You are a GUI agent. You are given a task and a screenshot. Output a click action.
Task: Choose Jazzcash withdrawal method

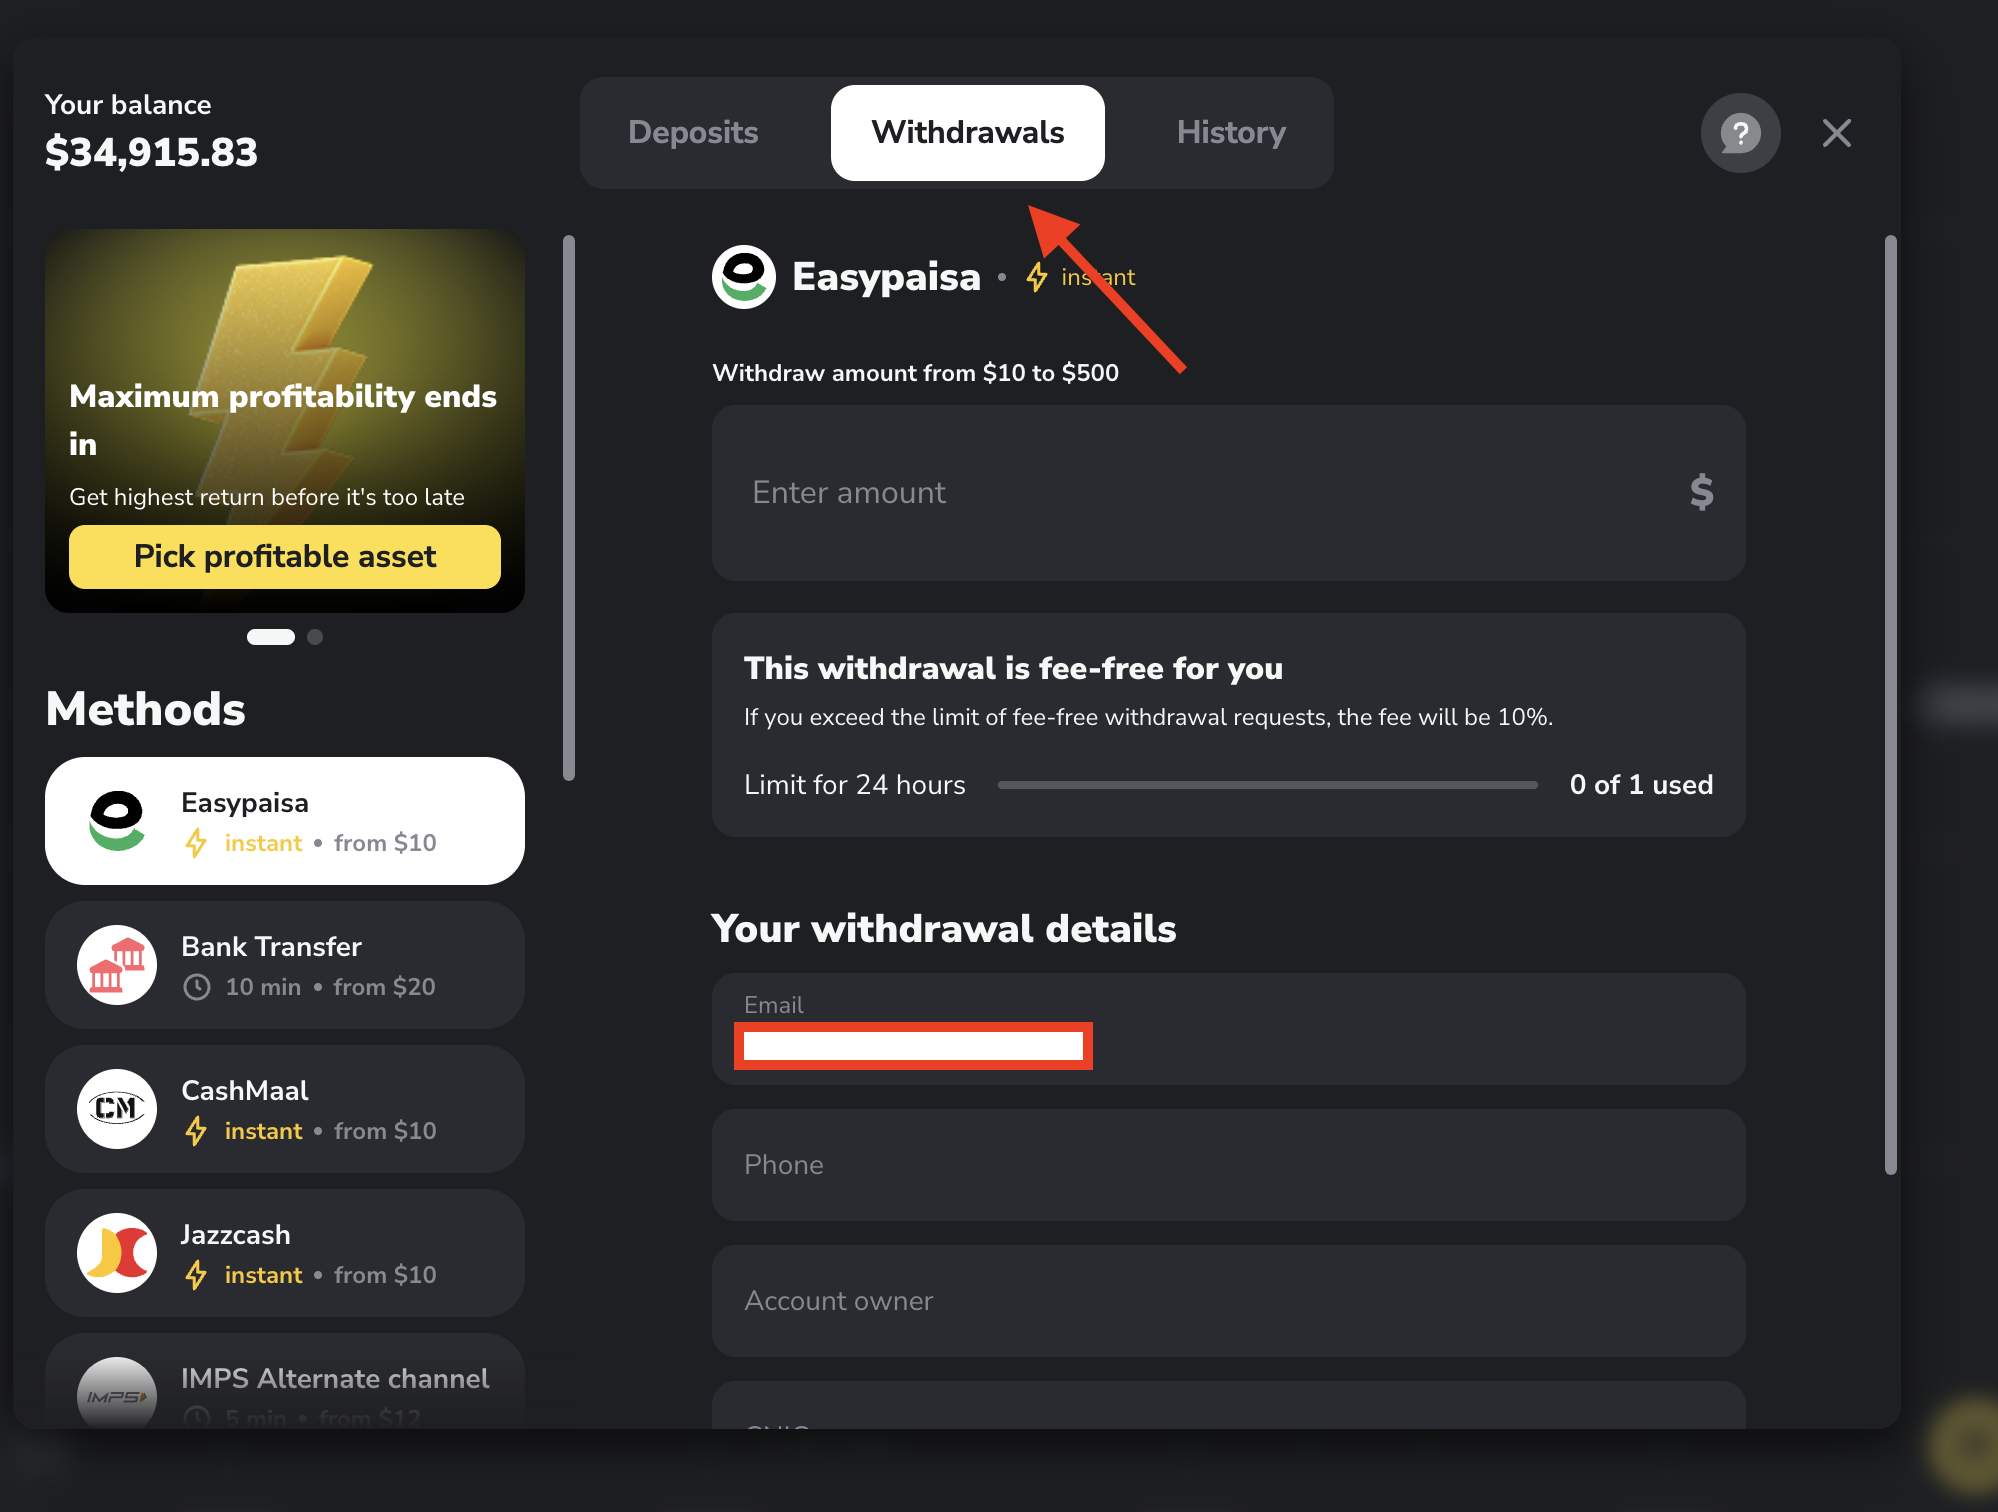pyautogui.click(x=285, y=1253)
